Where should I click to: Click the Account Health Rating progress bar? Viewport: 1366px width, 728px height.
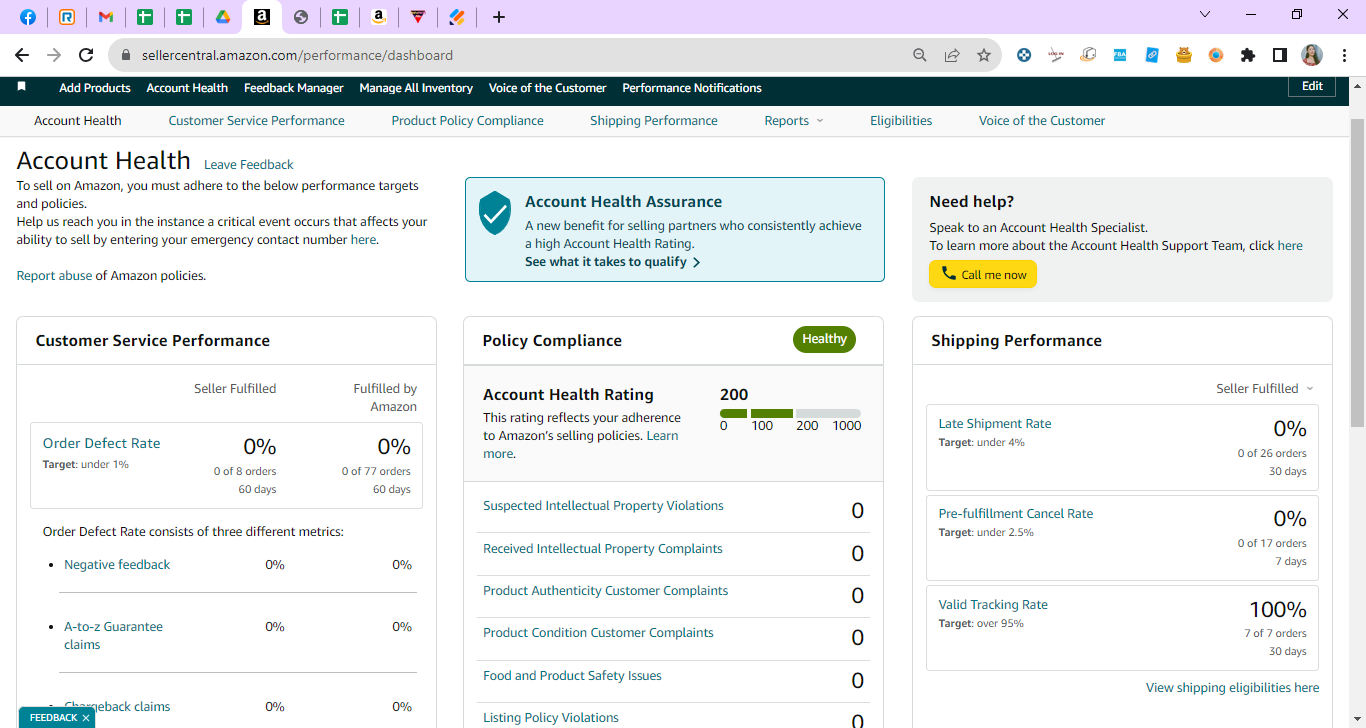pyautogui.click(x=790, y=413)
